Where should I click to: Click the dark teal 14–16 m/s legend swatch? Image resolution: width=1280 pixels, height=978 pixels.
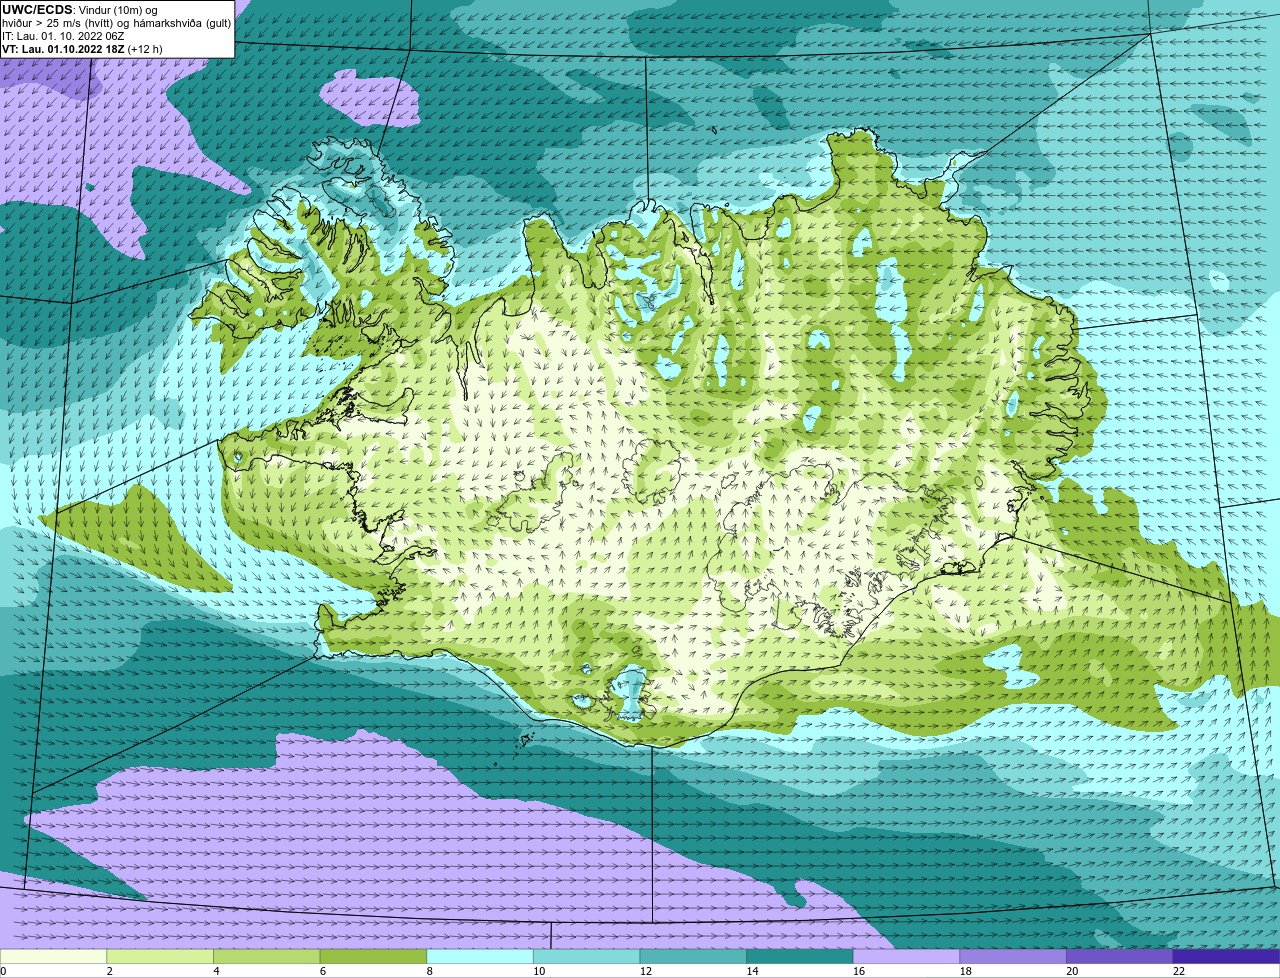point(800,956)
